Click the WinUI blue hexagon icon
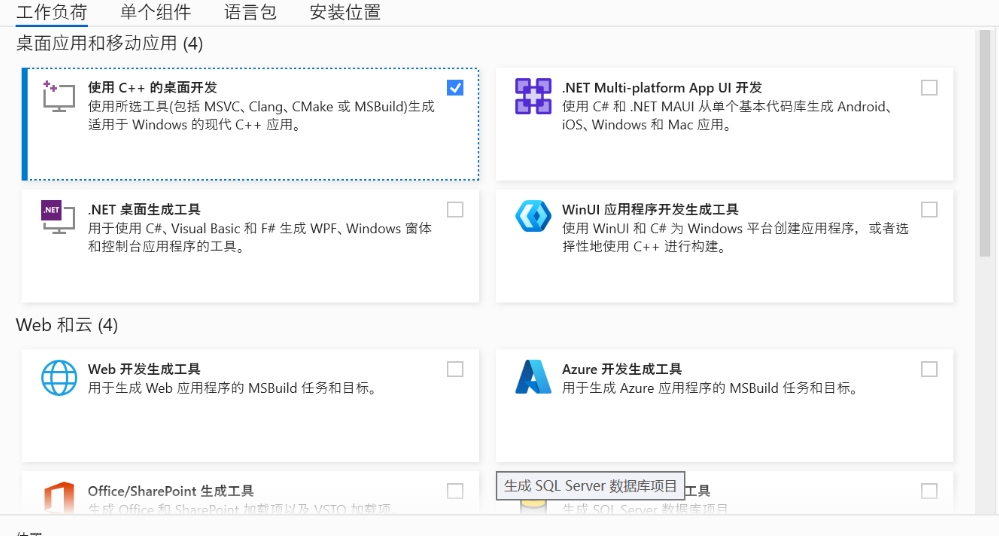Image resolution: width=999 pixels, height=536 pixels. [x=533, y=217]
